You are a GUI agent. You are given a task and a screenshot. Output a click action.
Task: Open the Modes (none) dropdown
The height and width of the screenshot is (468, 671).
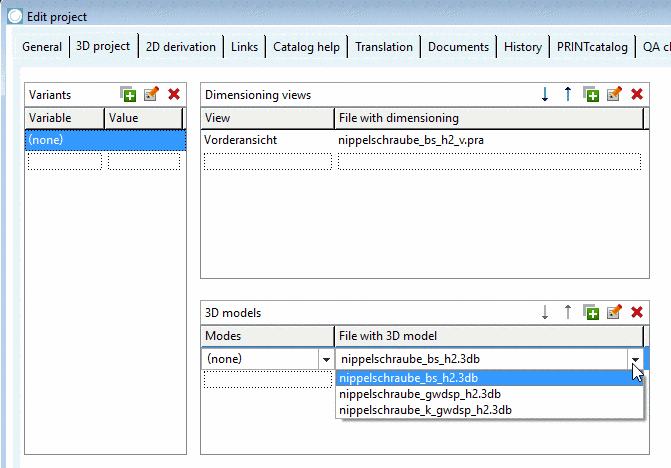coord(326,359)
